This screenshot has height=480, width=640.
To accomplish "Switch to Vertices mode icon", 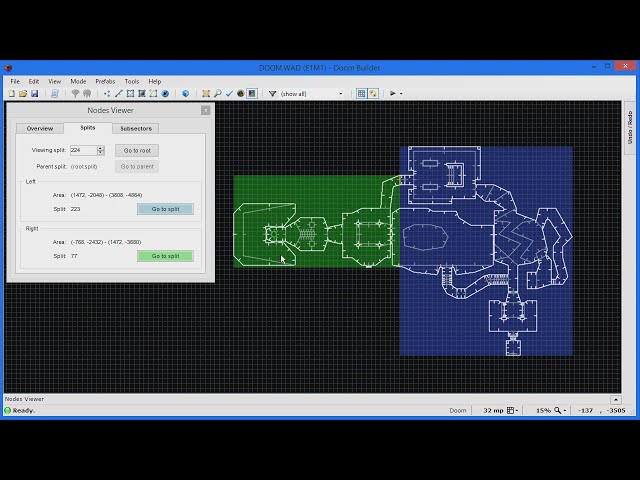I will pos(107,94).
